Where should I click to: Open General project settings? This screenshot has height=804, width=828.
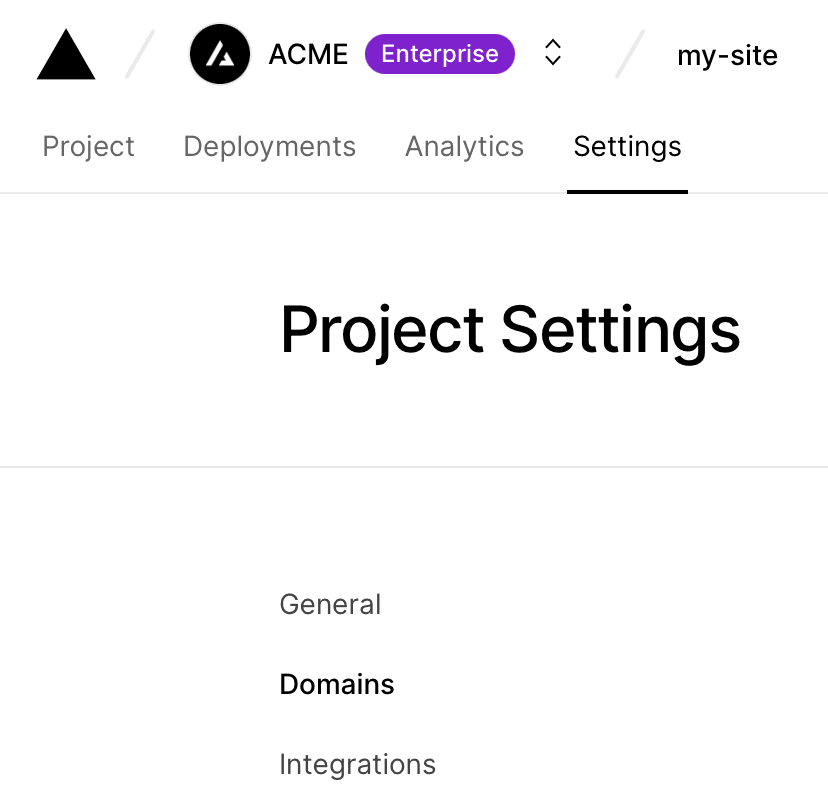(x=330, y=604)
